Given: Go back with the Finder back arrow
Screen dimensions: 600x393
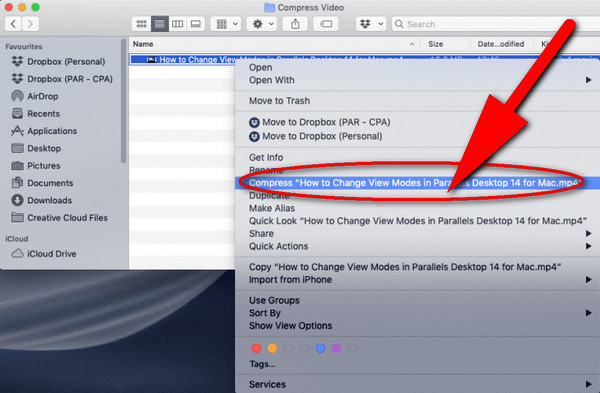Looking at the screenshot, I should (13, 24).
